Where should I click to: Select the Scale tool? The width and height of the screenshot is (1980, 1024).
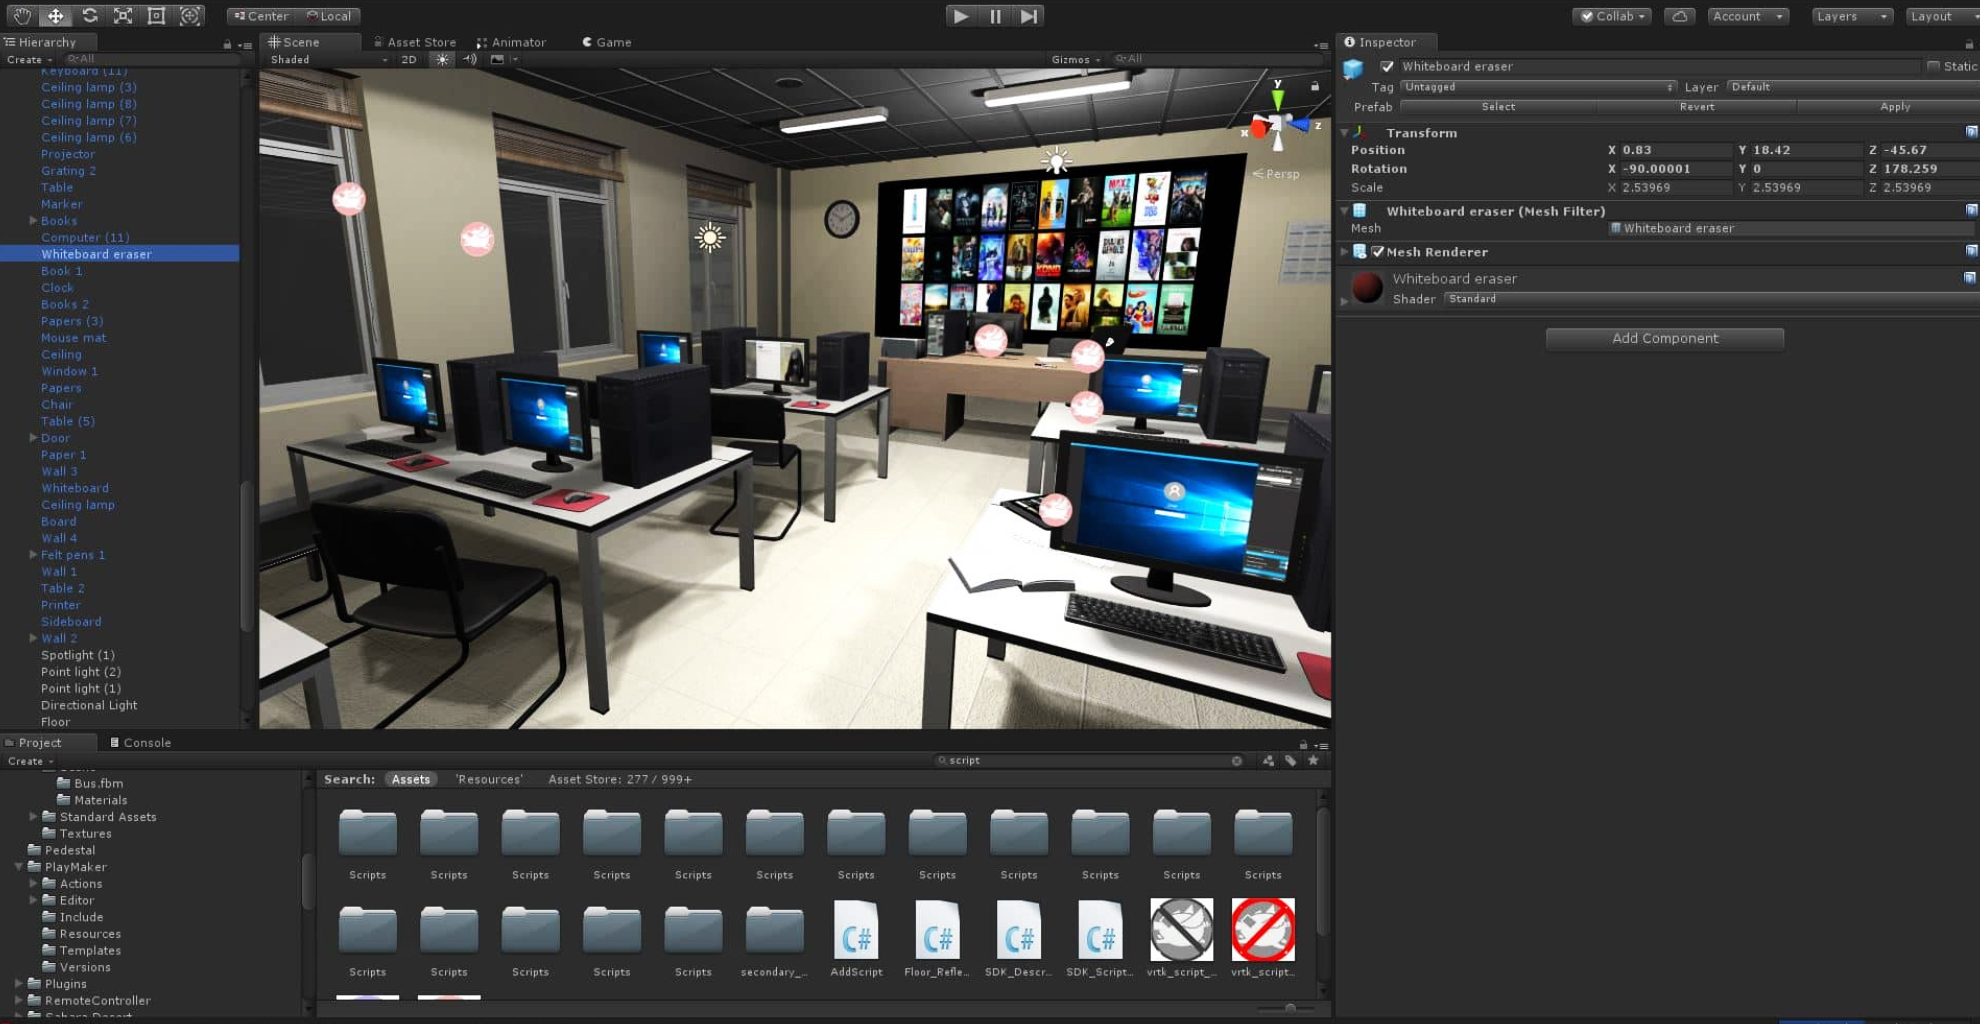[x=123, y=16]
